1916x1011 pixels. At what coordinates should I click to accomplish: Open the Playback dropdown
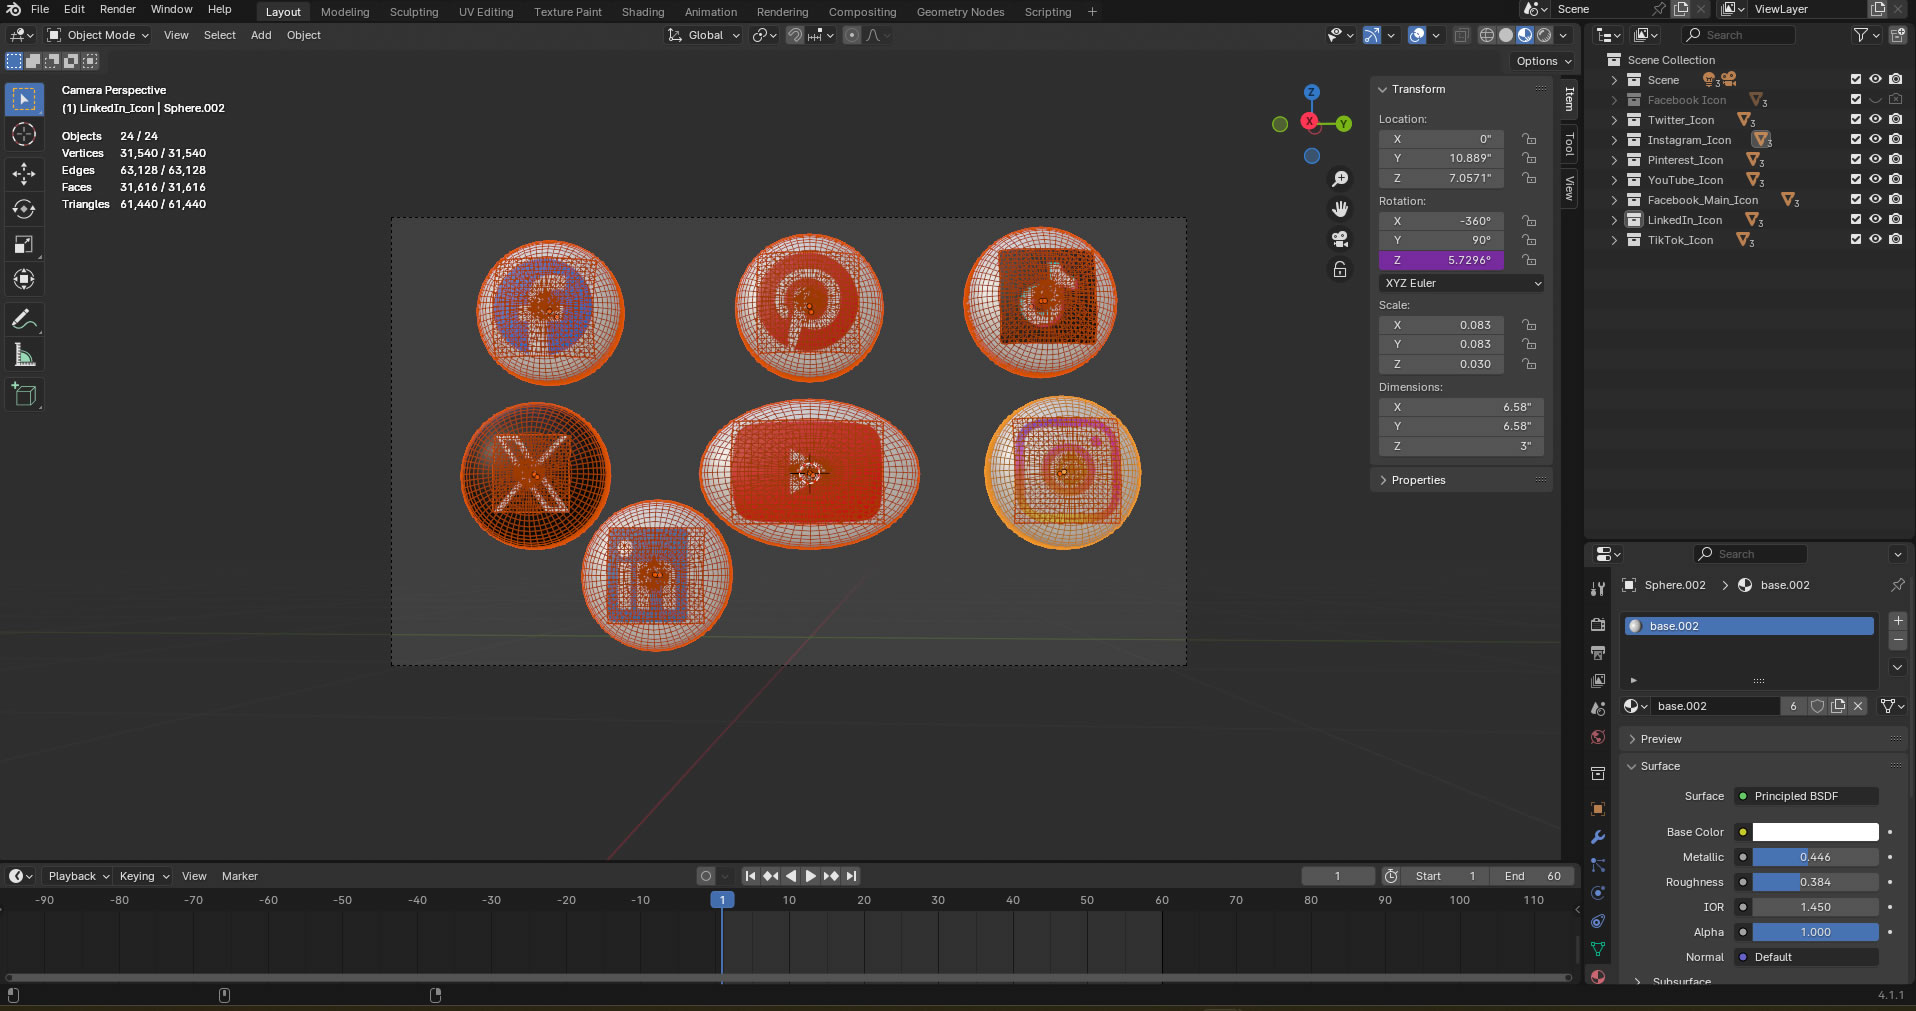pyautogui.click(x=78, y=876)
